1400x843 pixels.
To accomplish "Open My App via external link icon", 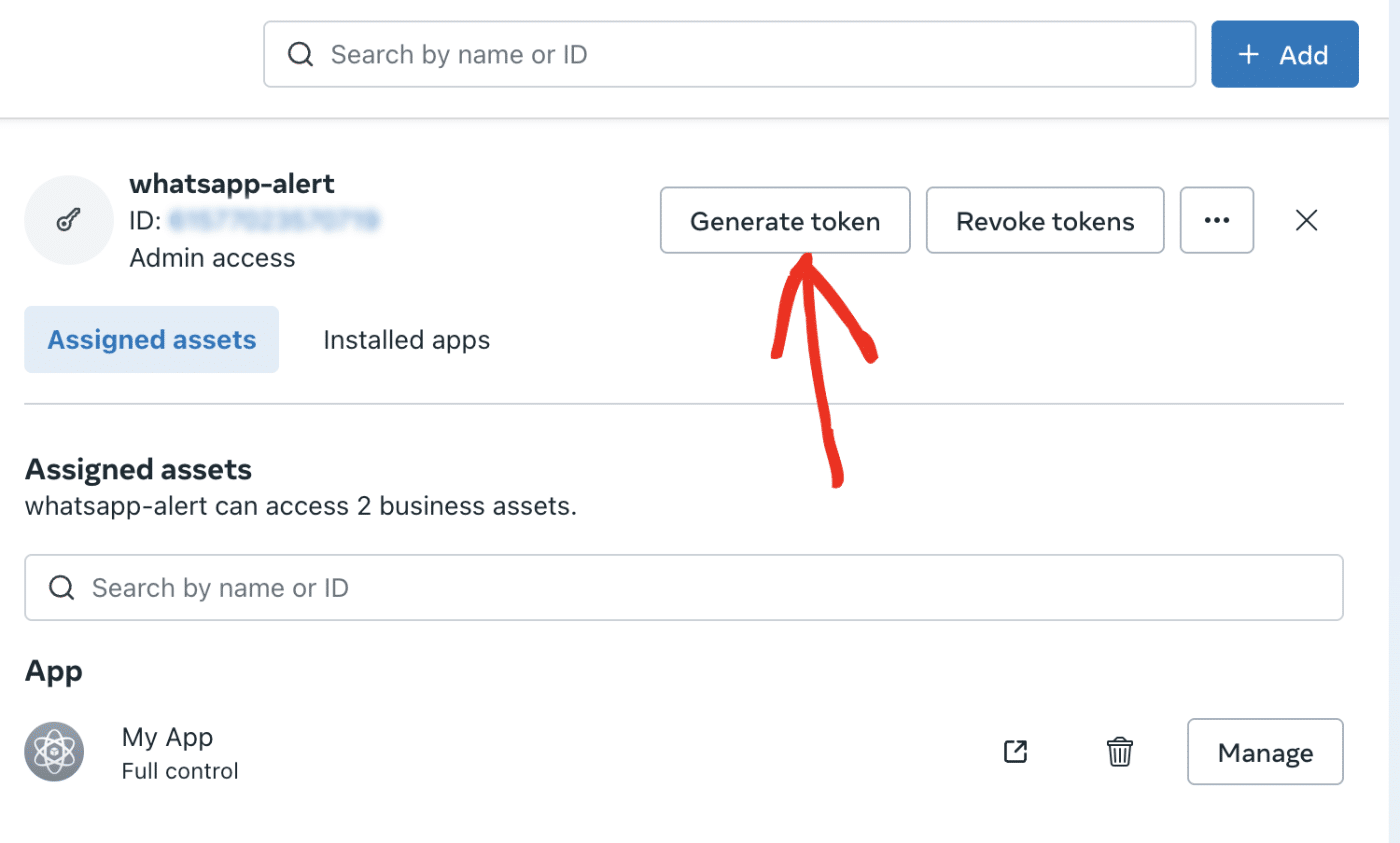I will click(x=1014, y=751).
